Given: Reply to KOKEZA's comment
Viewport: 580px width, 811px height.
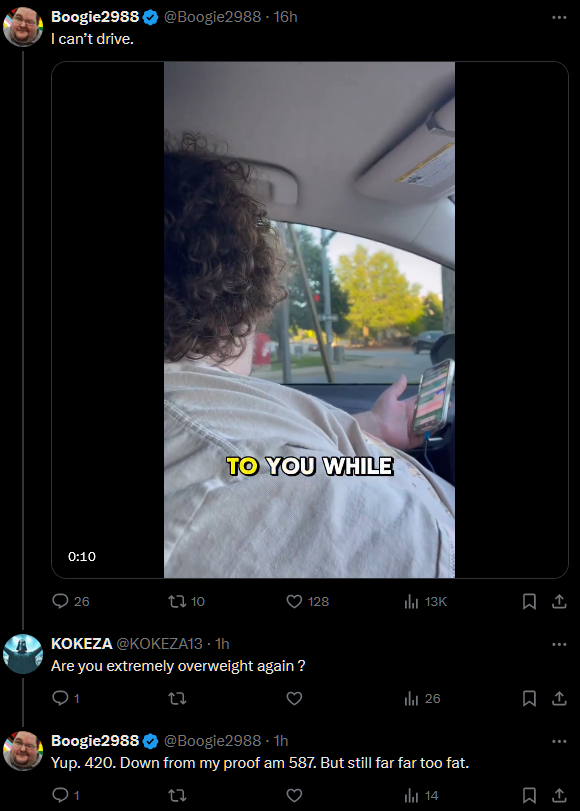Looking at the screenshot, I should point(66,698).
